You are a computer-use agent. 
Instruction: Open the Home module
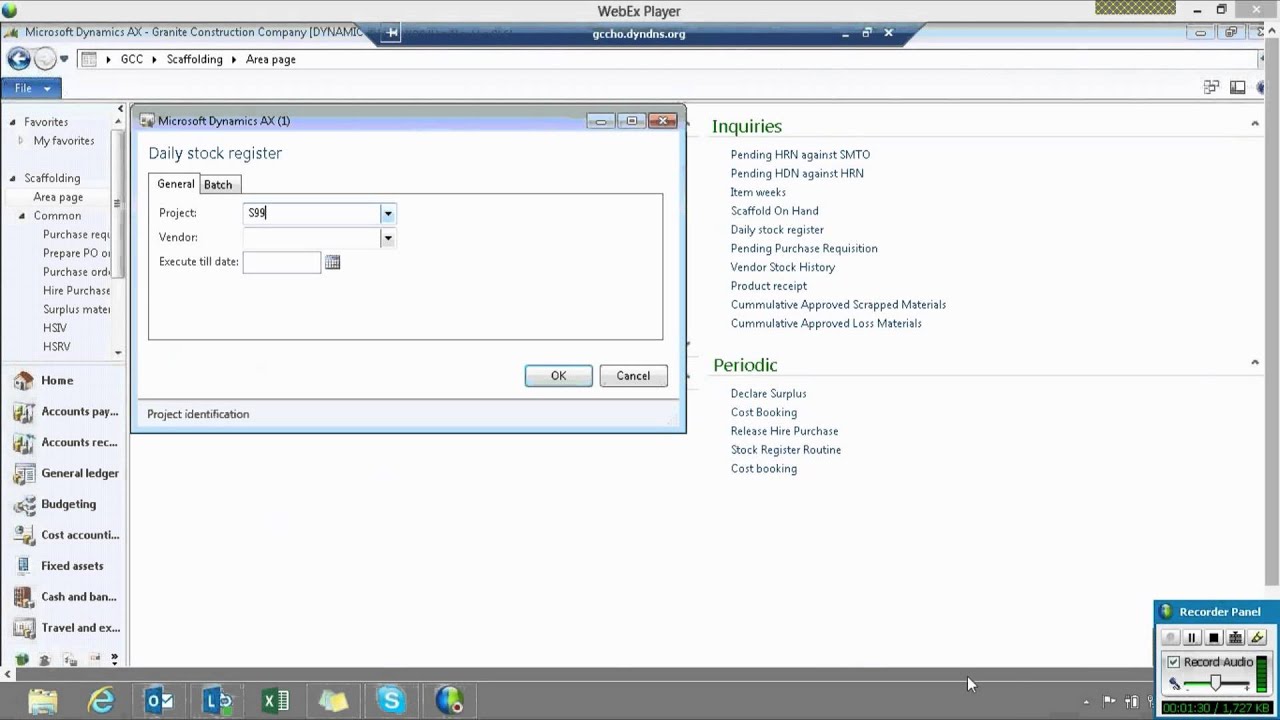pos(63,380)
